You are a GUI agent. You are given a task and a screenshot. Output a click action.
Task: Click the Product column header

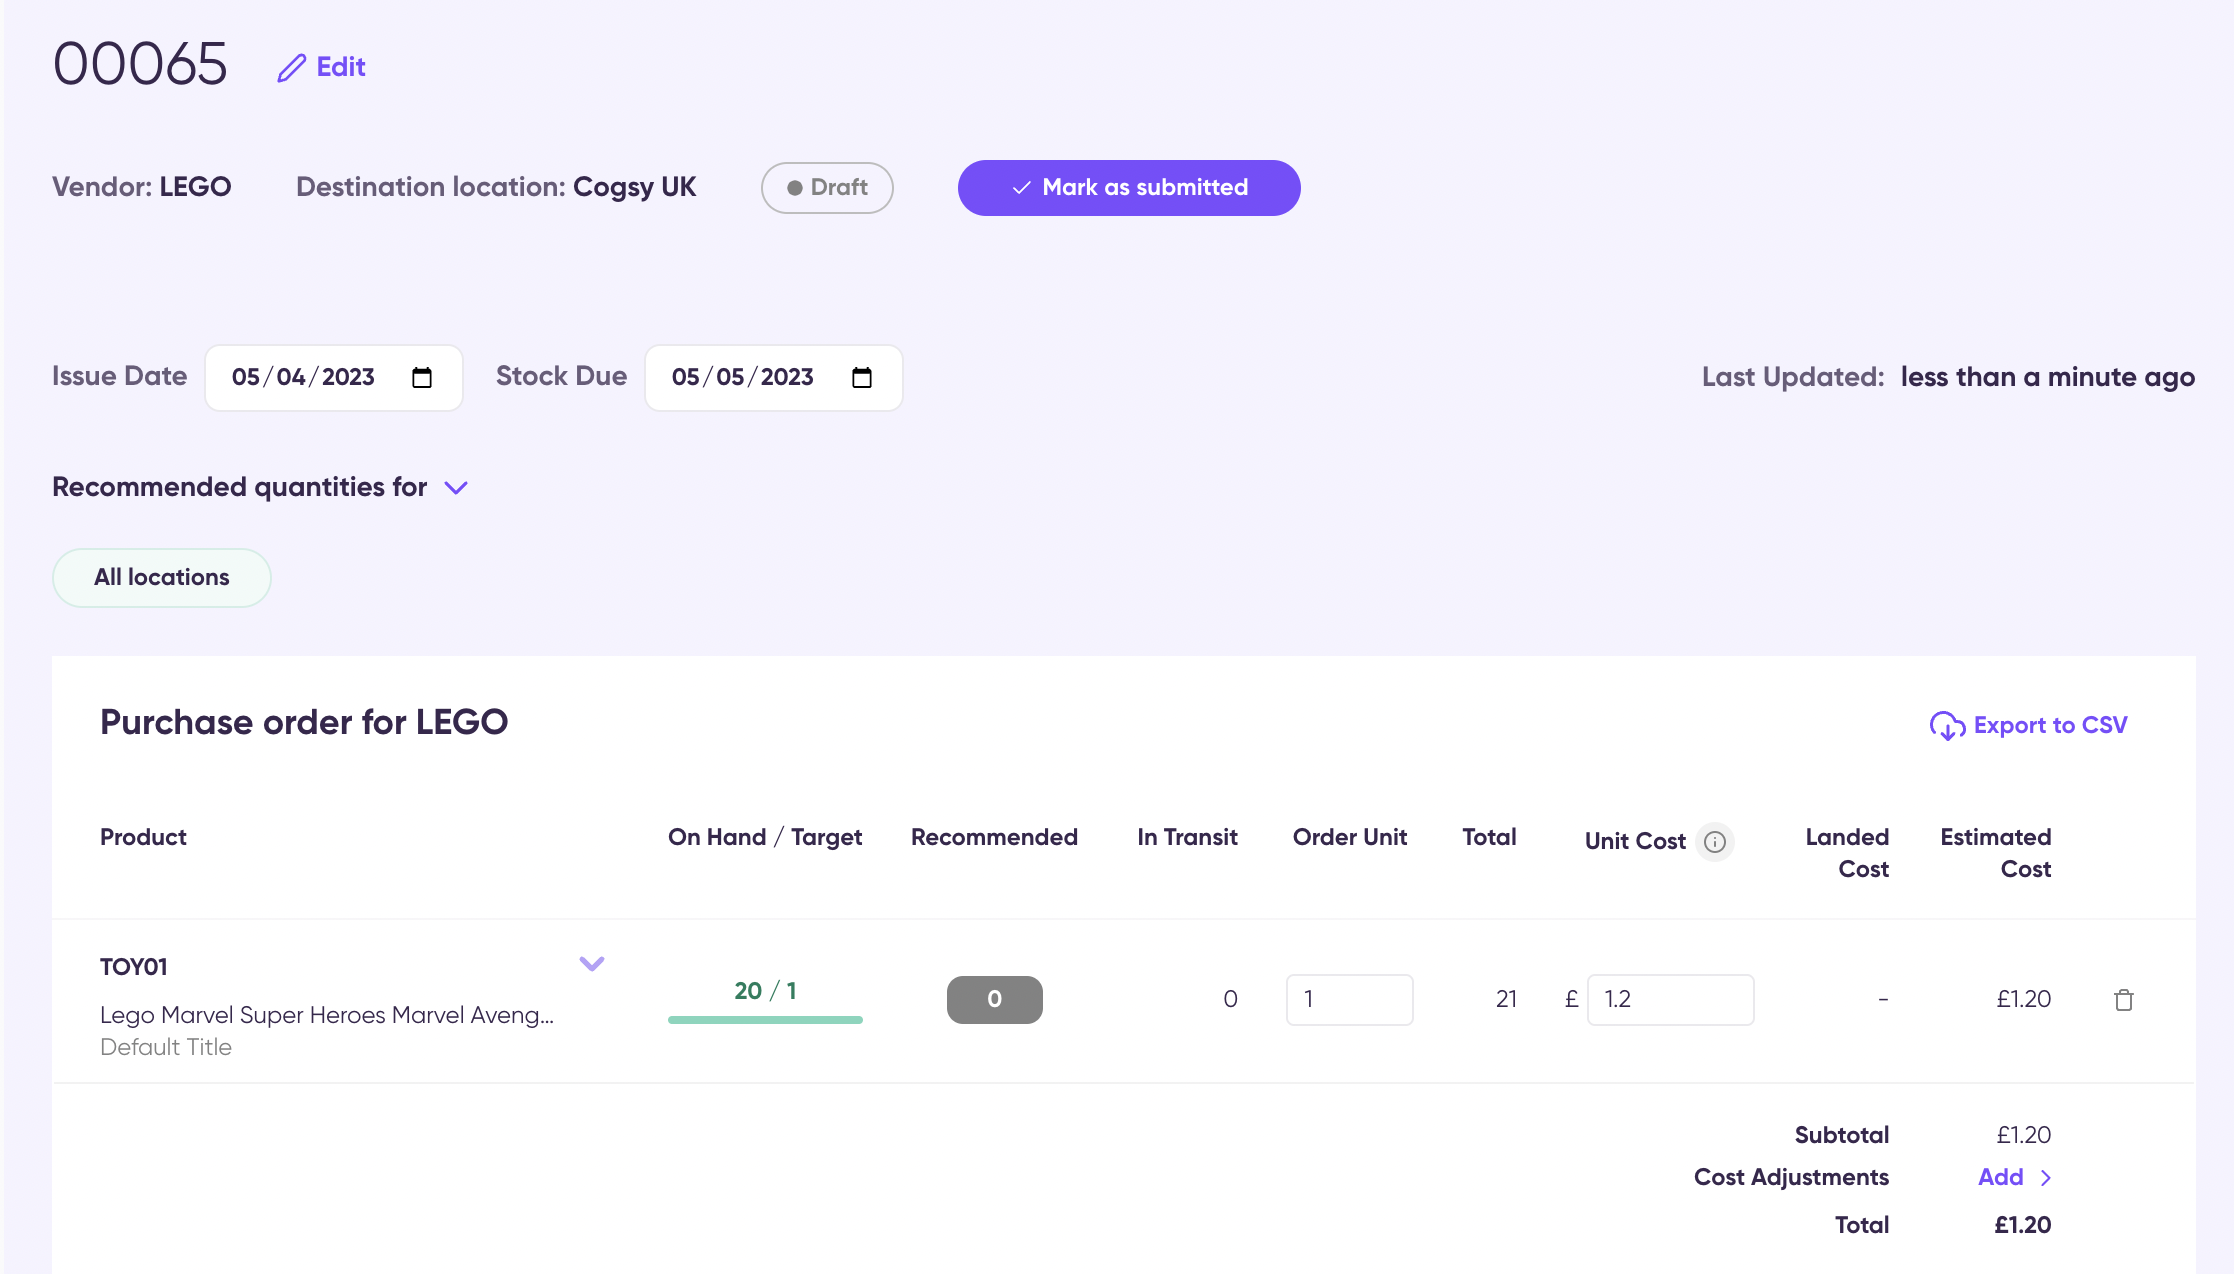click(143, 838)
